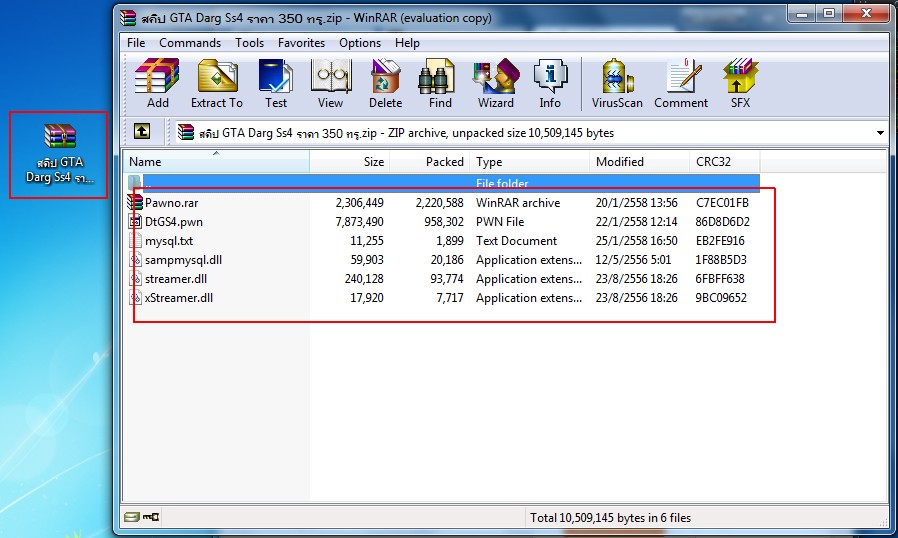Click the CRC32 value C7EC01FB

[x=722, y=203]
